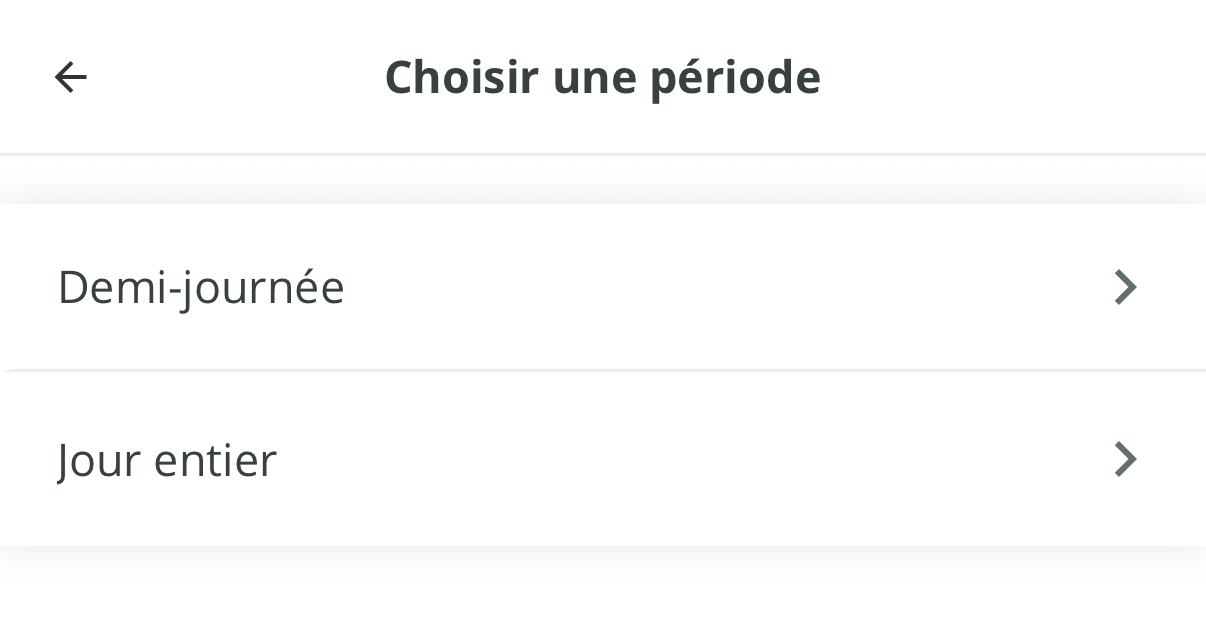Open Demi-journée via its right chevron

click(1126, 287)
